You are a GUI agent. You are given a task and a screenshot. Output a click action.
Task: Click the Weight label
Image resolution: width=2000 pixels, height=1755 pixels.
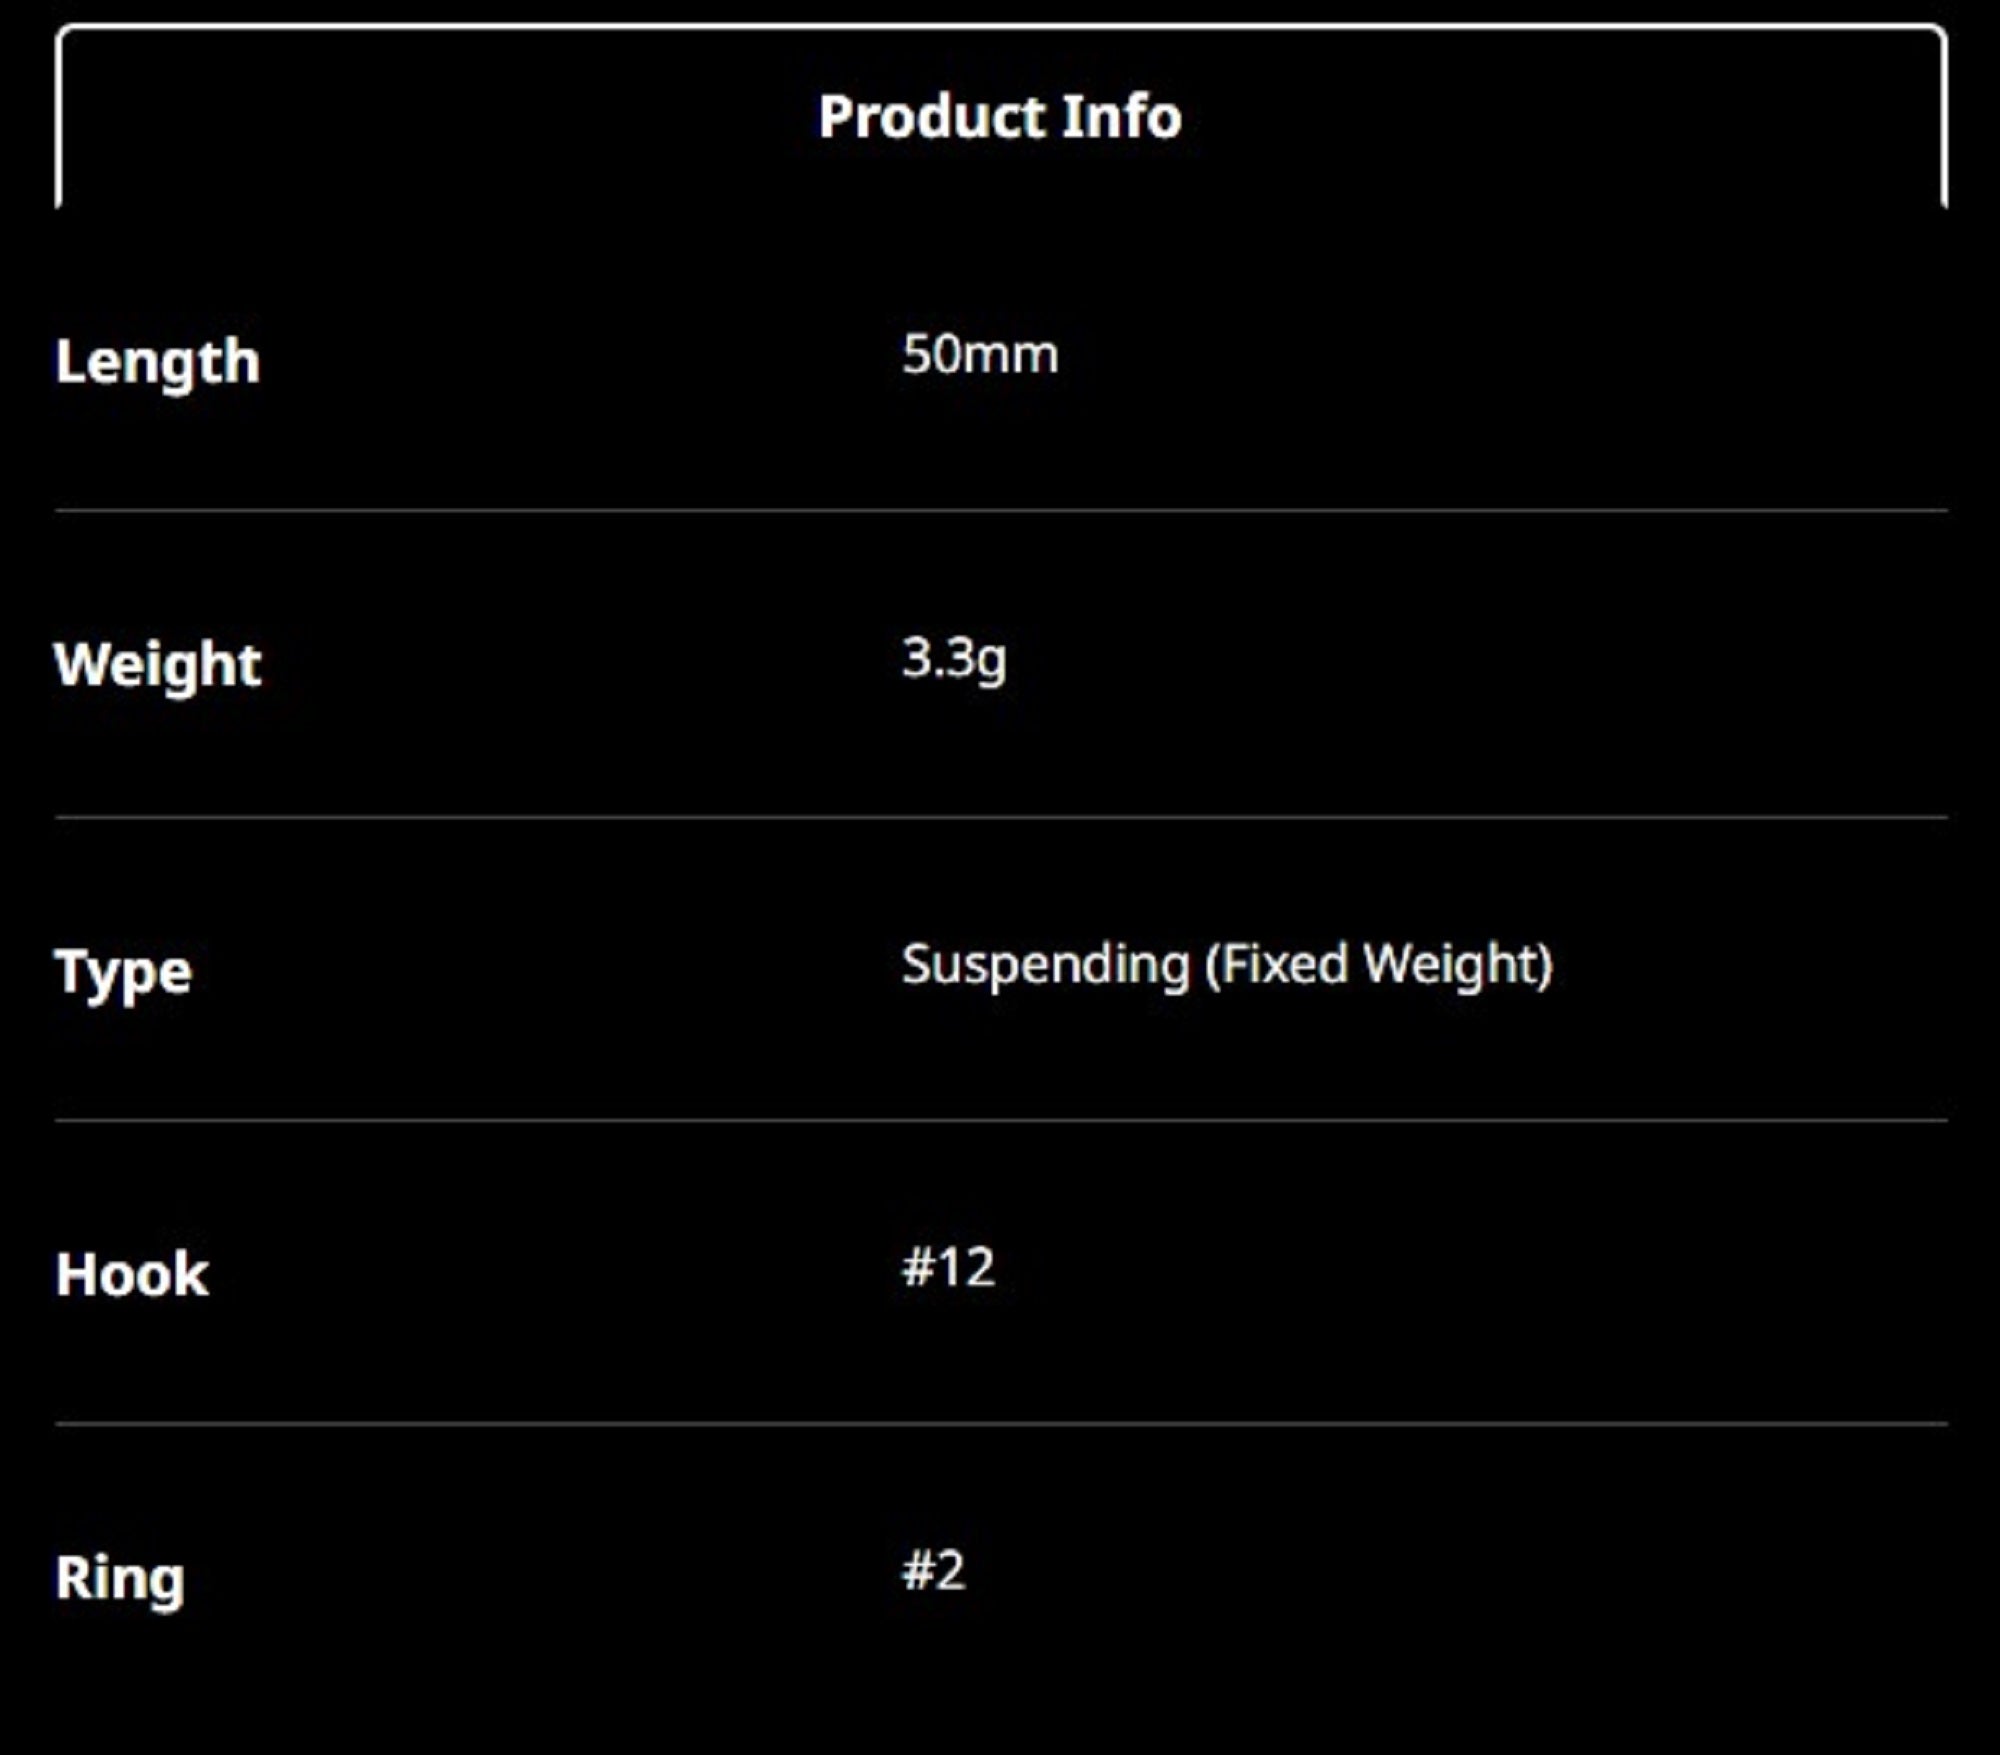(x=158, y=665)
